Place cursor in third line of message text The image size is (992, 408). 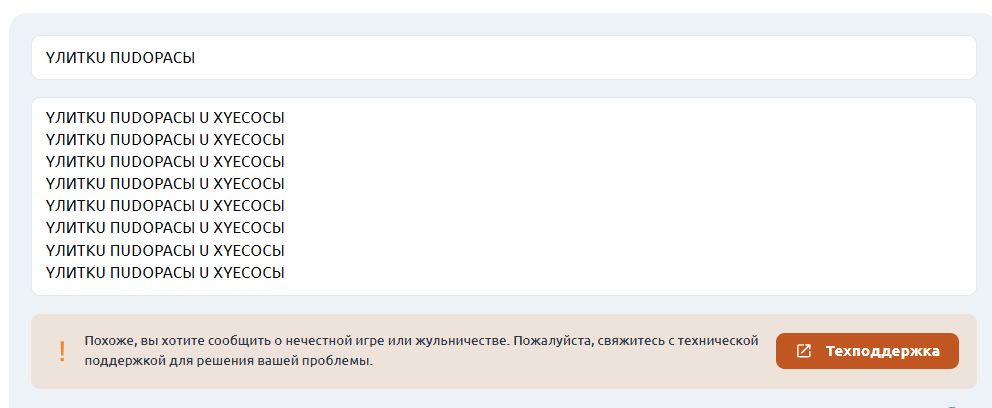164,162
